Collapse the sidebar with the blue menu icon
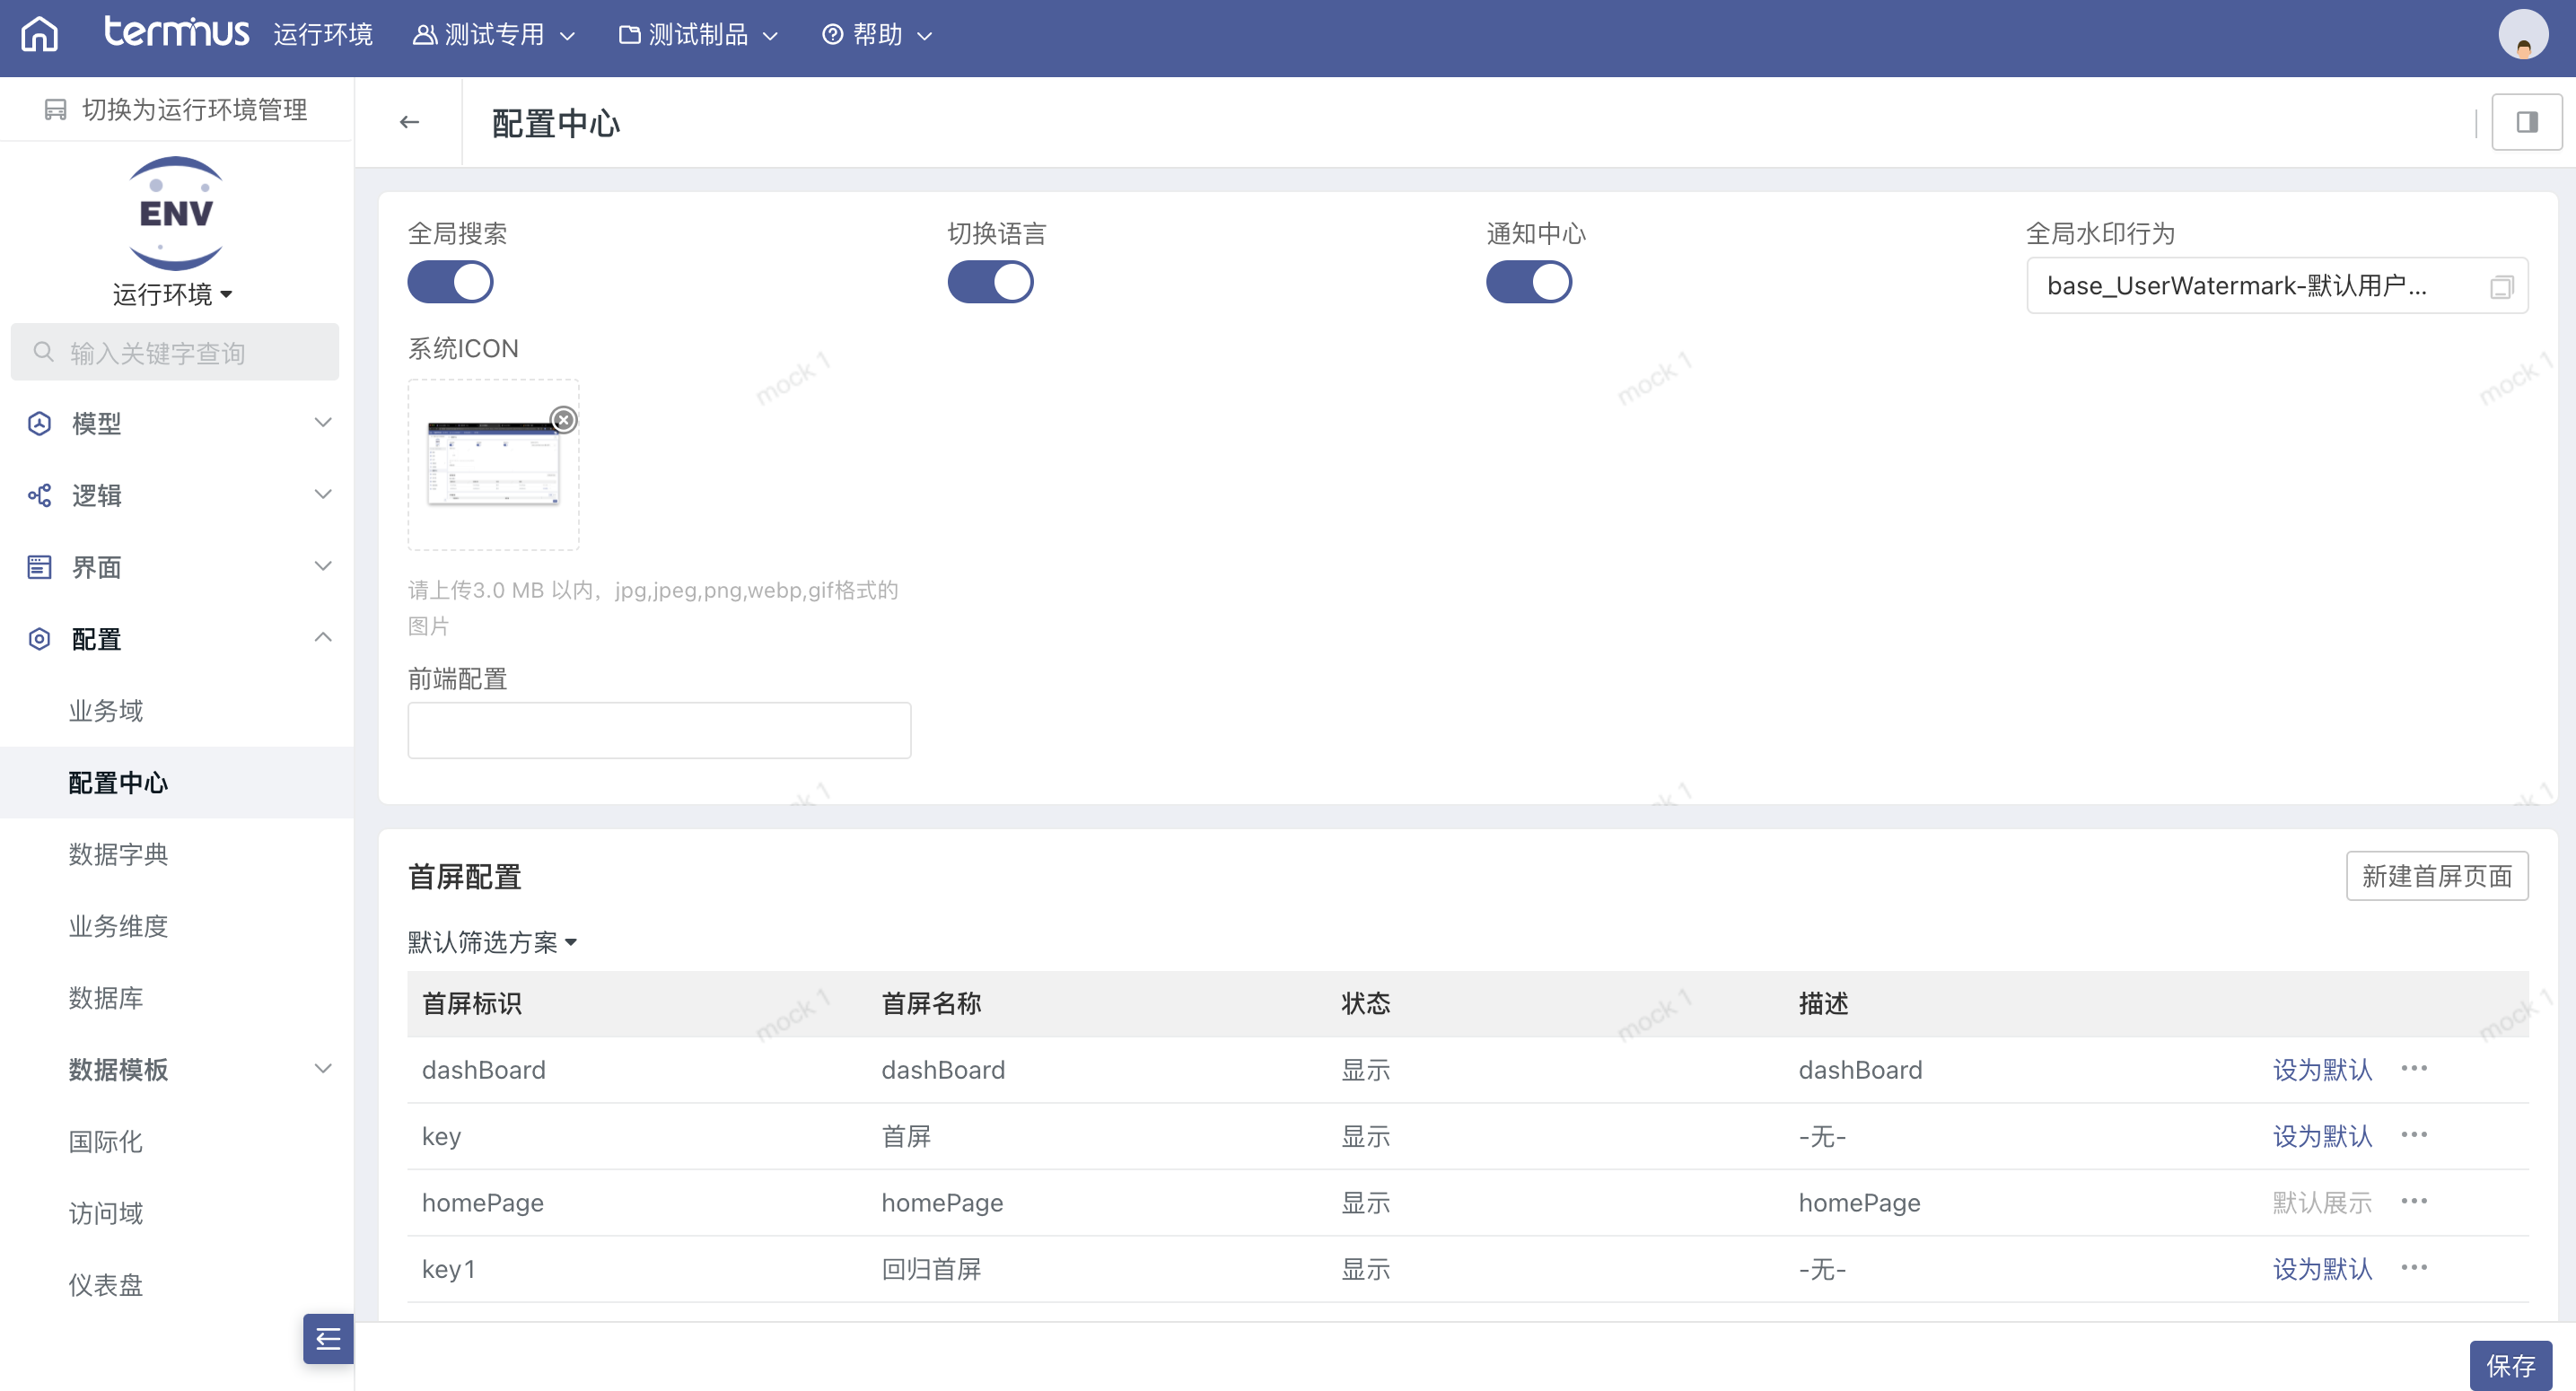The width and height of the screenshot is (2576, 1391). 328,1339
